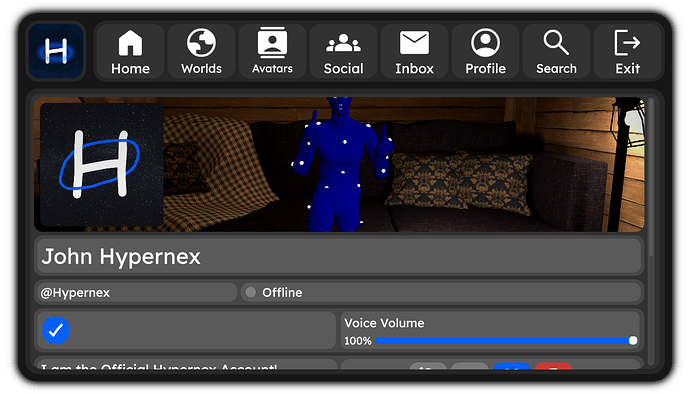This screenshot has height=394, width=690.
Task: Click the John Hypernex display name
Action: tap(121, 257)
